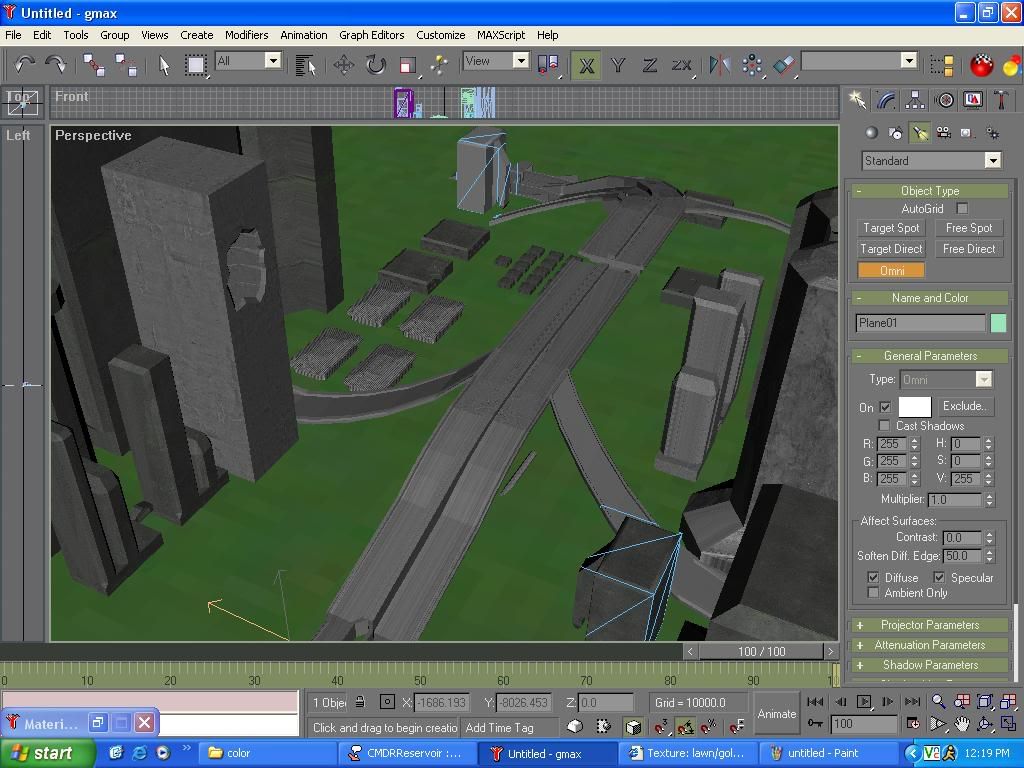1024x768 pixels.
Task: Click the Zoom magnifier viewport control
Action: [938, 701]
